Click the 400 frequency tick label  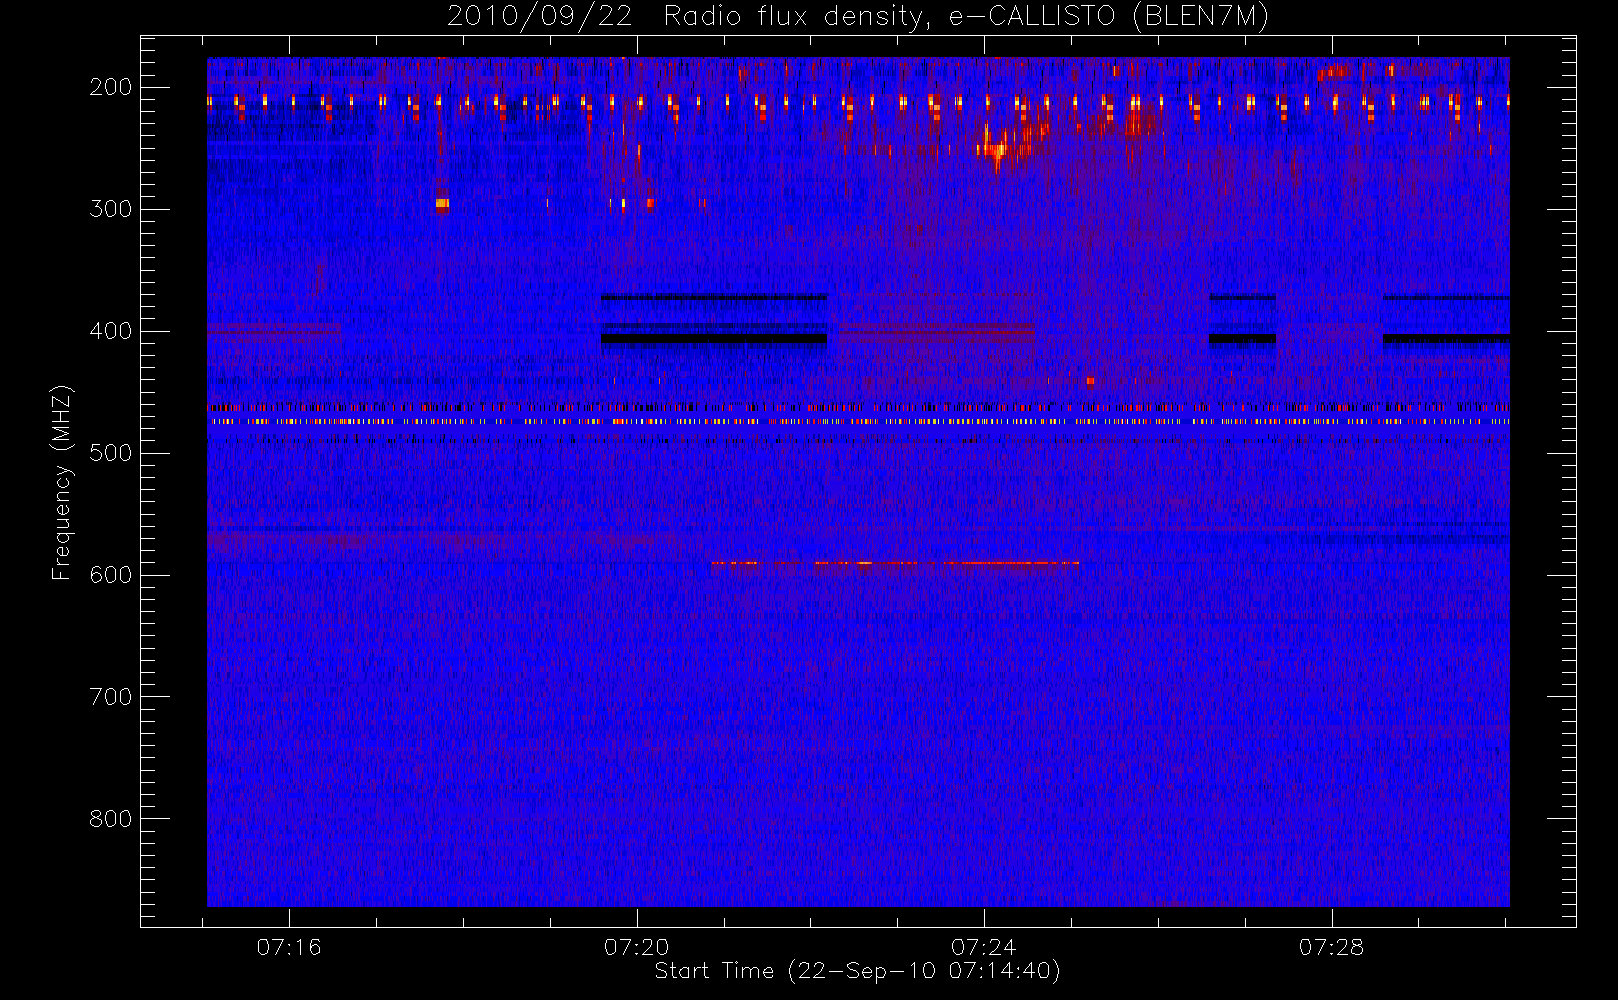click(111, 331)
